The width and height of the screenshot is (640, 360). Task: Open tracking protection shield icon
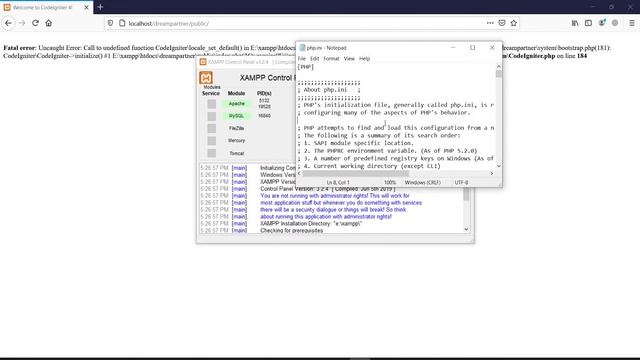pyautogui.click(x=110, y=23)
